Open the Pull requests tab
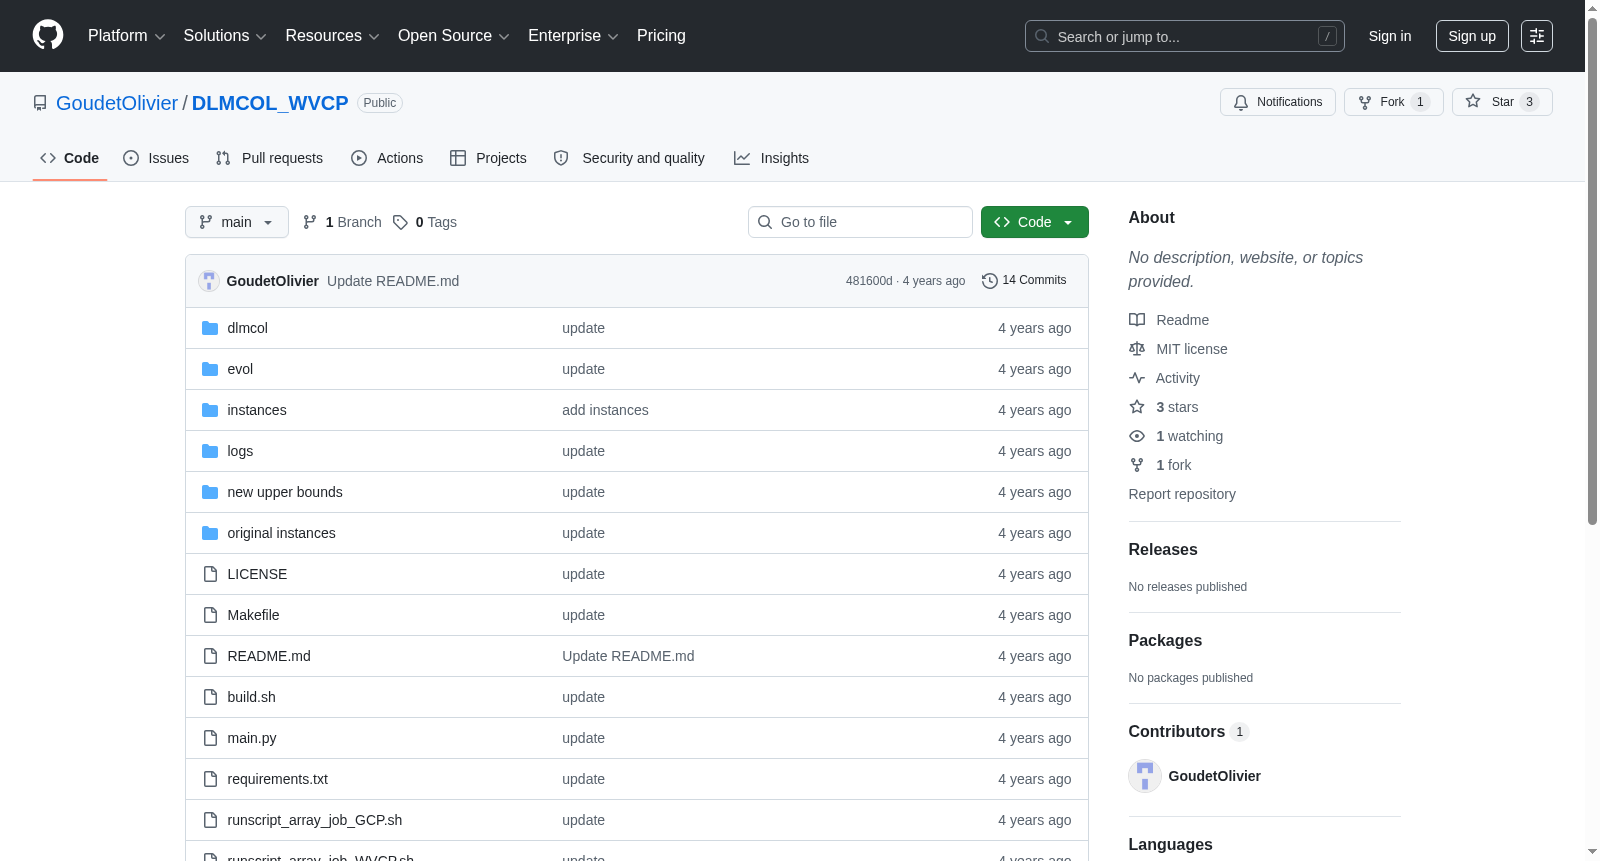This screenshot has width=1600, height=861. point(269,158)
